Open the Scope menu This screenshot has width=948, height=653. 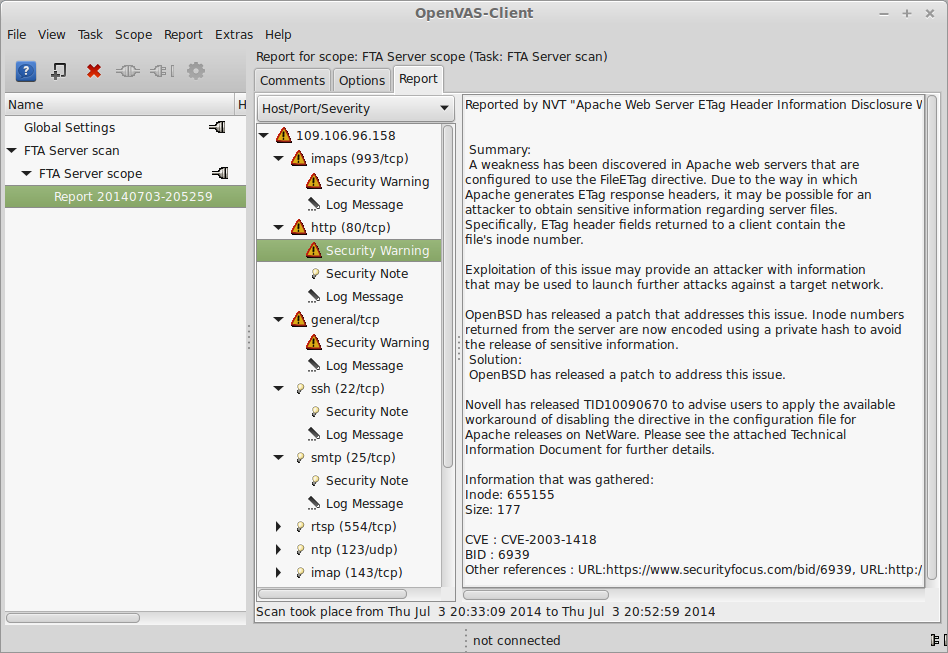point(134,34)
